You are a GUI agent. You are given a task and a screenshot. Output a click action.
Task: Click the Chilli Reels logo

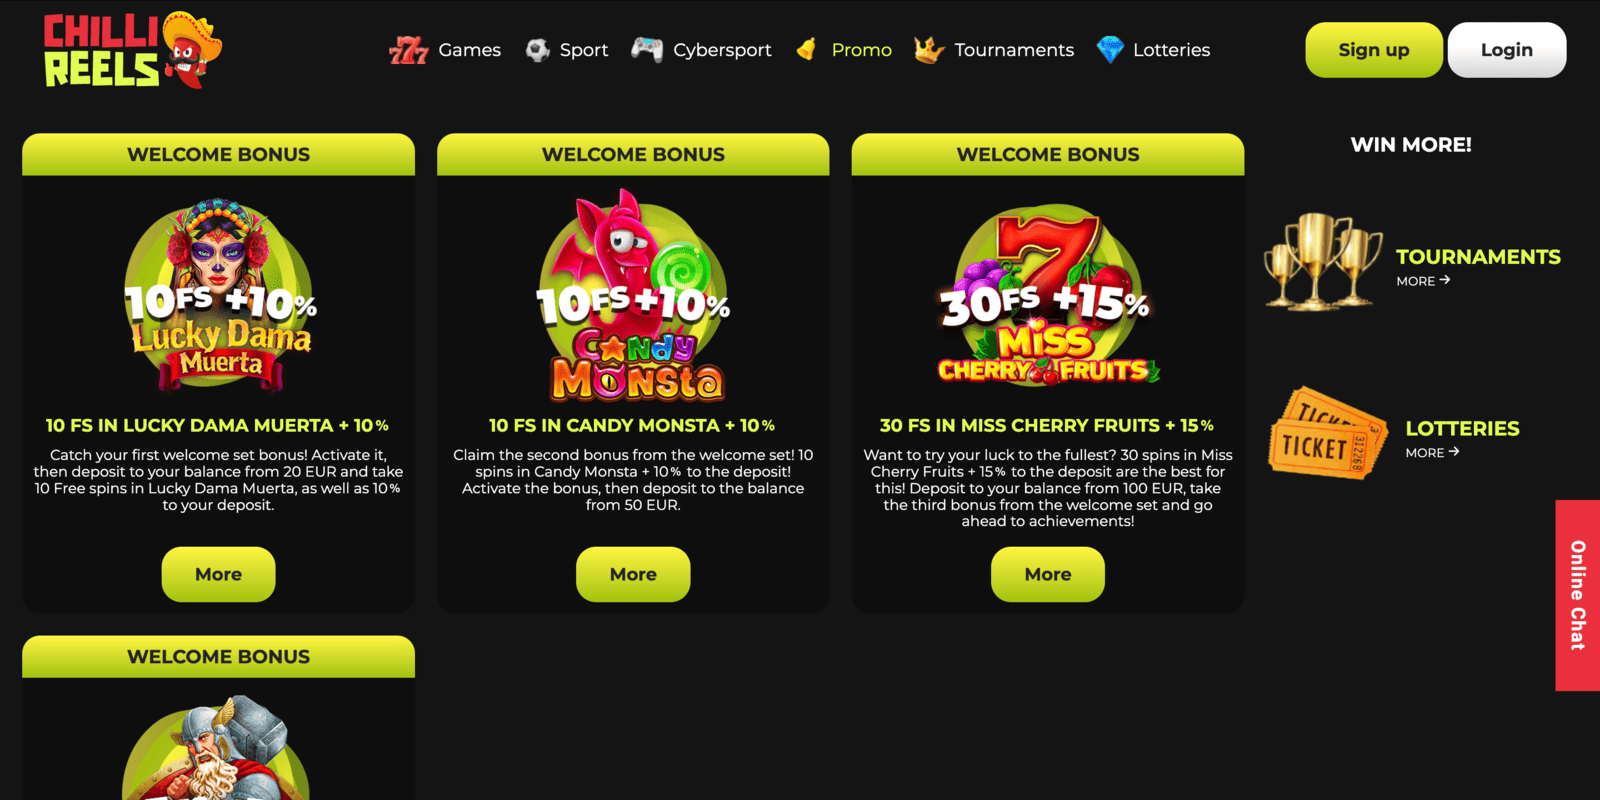click(x=133, y=50)
